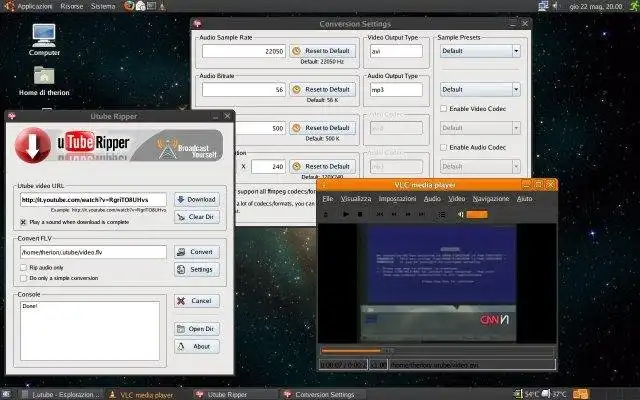The width and height of the screenshot is (640, 400).
Task: Toggle Play a sound when download is complete
Action: 23,222
